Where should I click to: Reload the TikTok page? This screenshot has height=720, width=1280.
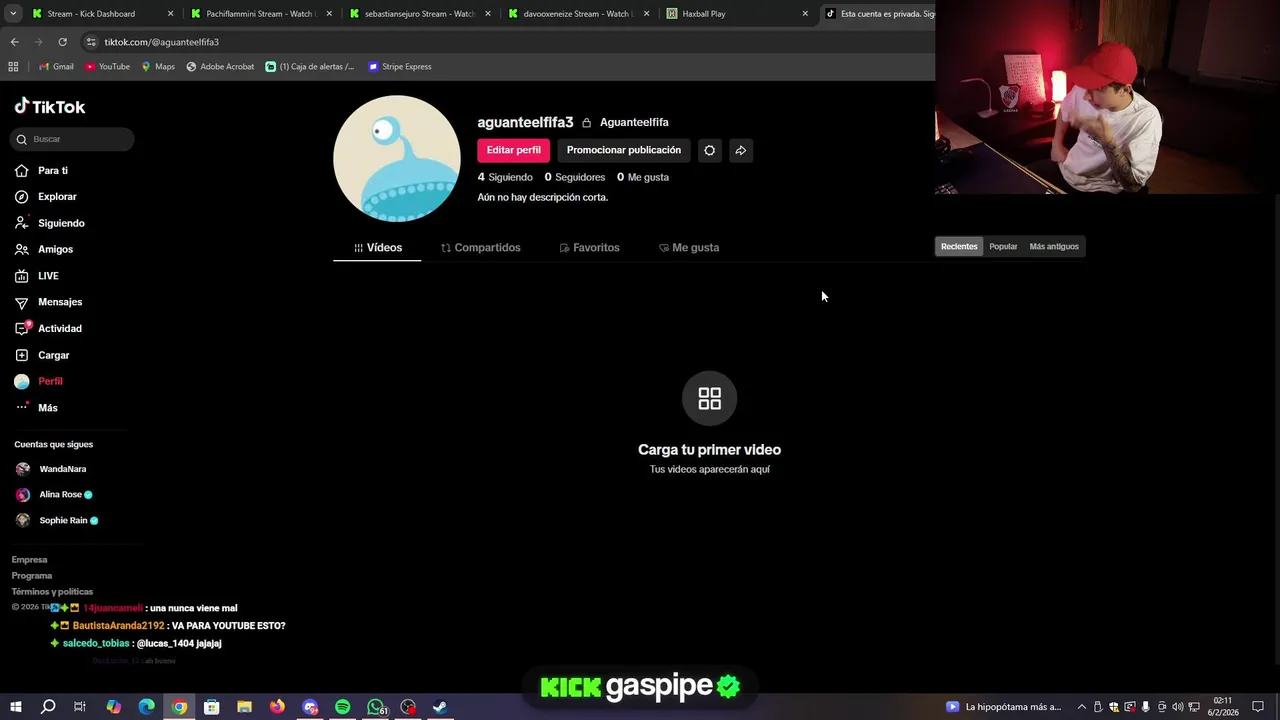62,42
